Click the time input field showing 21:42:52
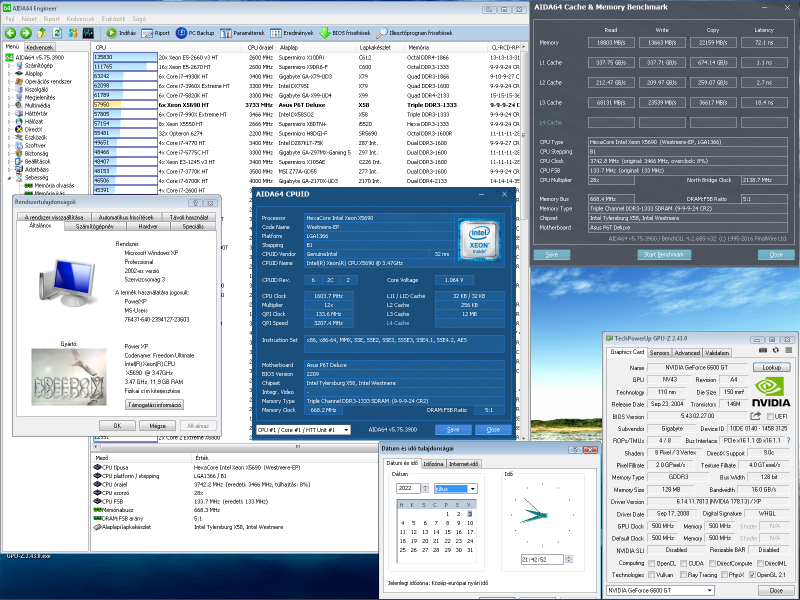The height and width of the screenshot is (600, 800). coord(542,559)
